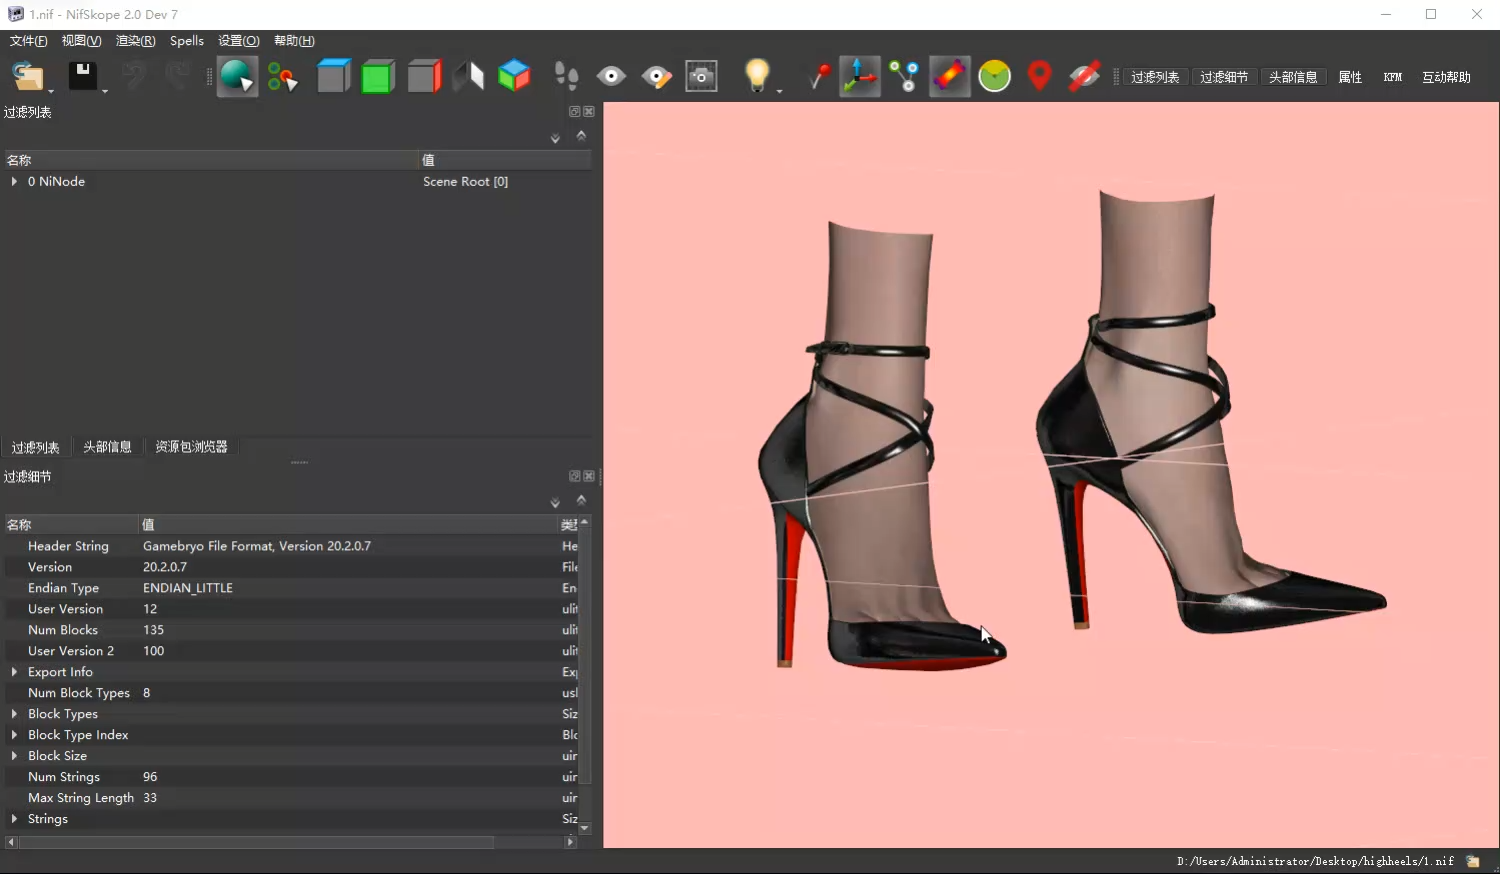
Task: Click the greyed undo arrow icon
Action: [134, 76]
